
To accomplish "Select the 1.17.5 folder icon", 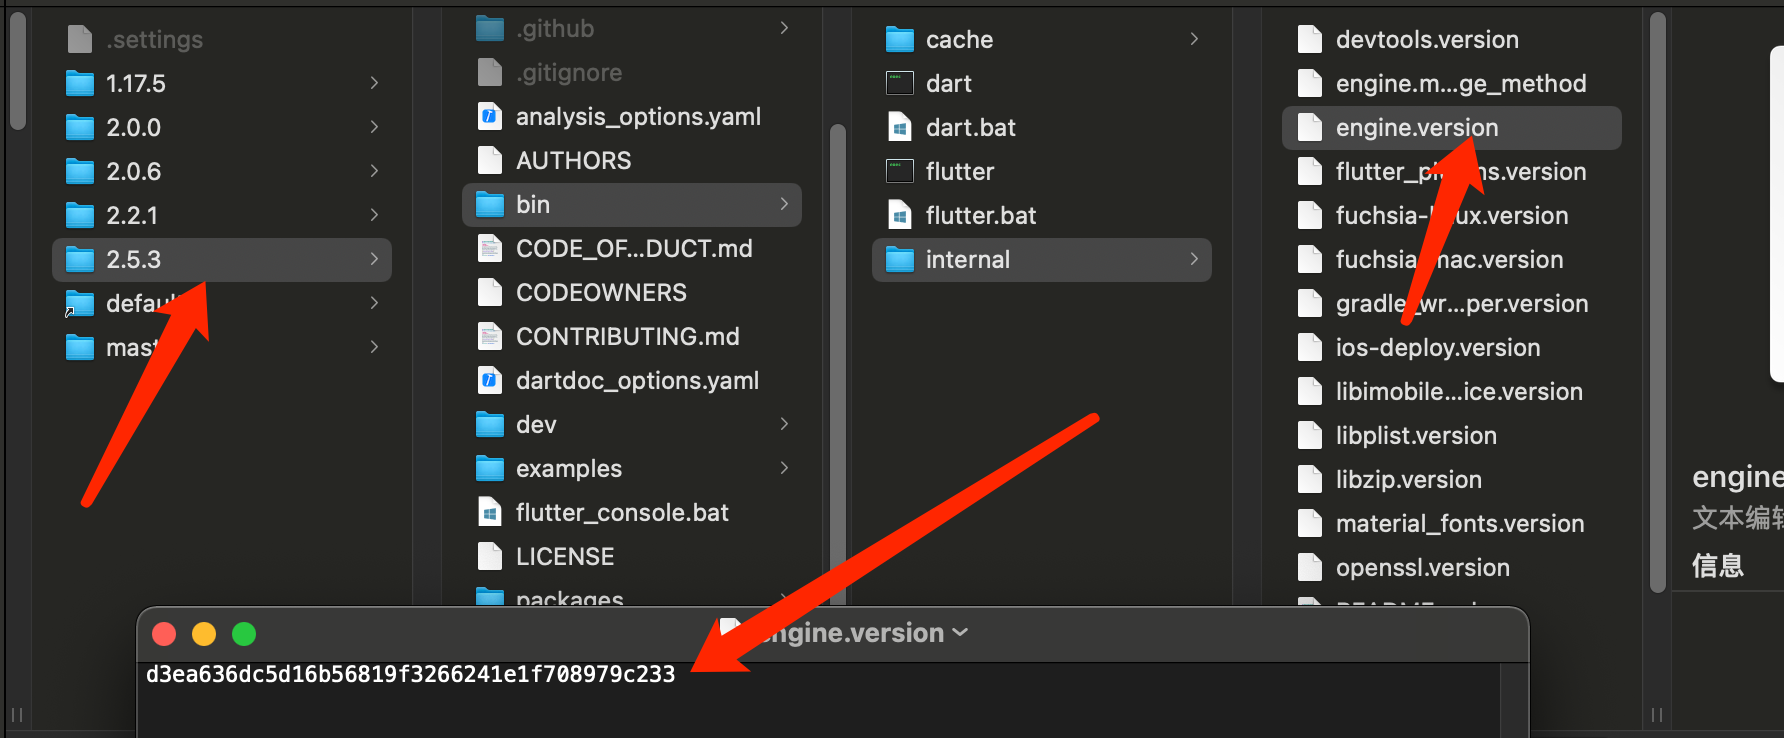I will [79, 83].
